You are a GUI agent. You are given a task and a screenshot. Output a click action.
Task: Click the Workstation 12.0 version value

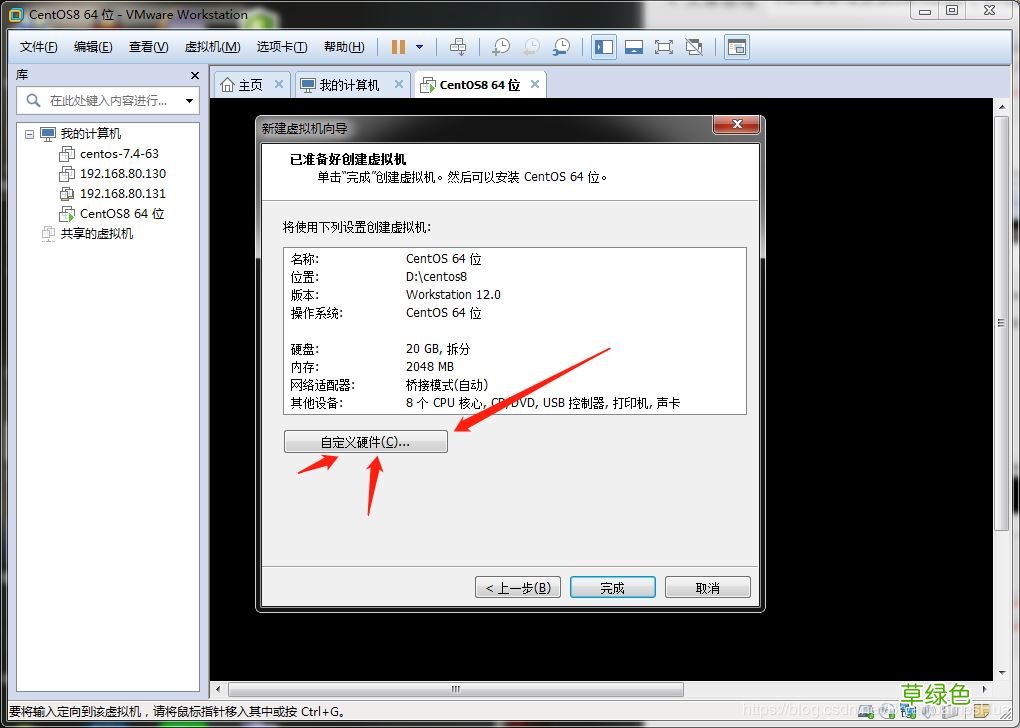tap(453, 295)
